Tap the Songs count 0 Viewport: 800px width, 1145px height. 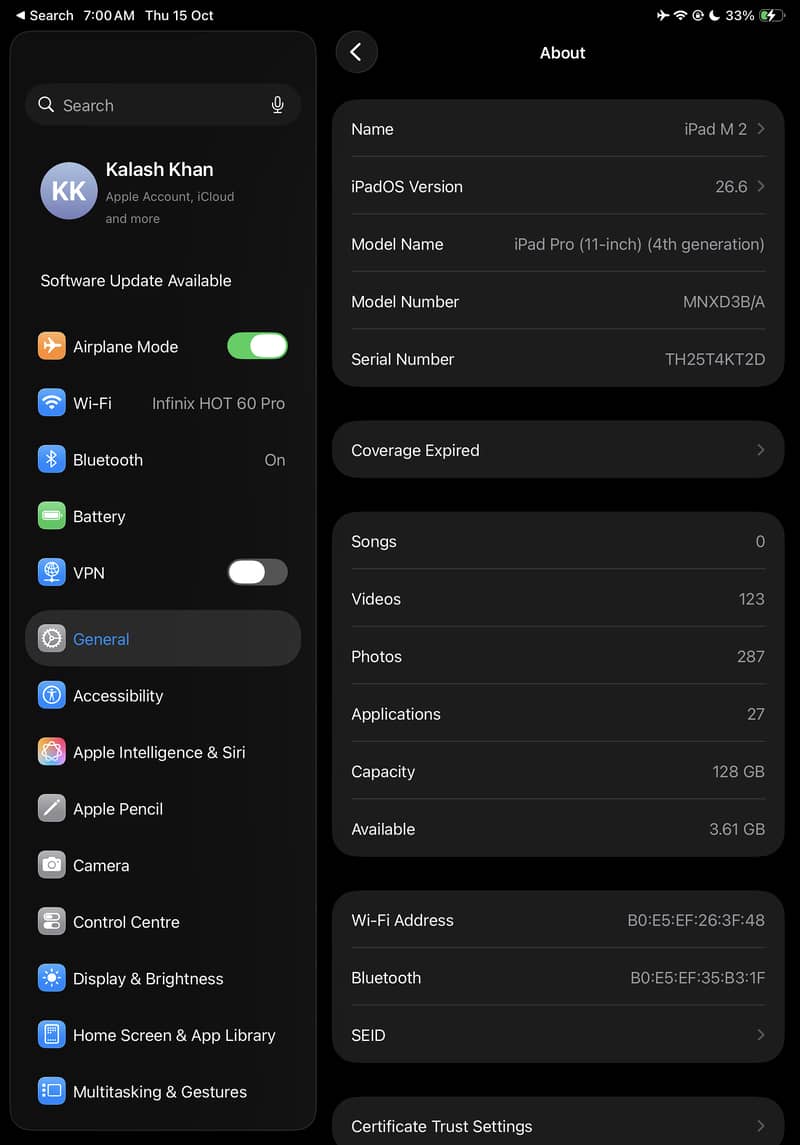tap(760, 541)
